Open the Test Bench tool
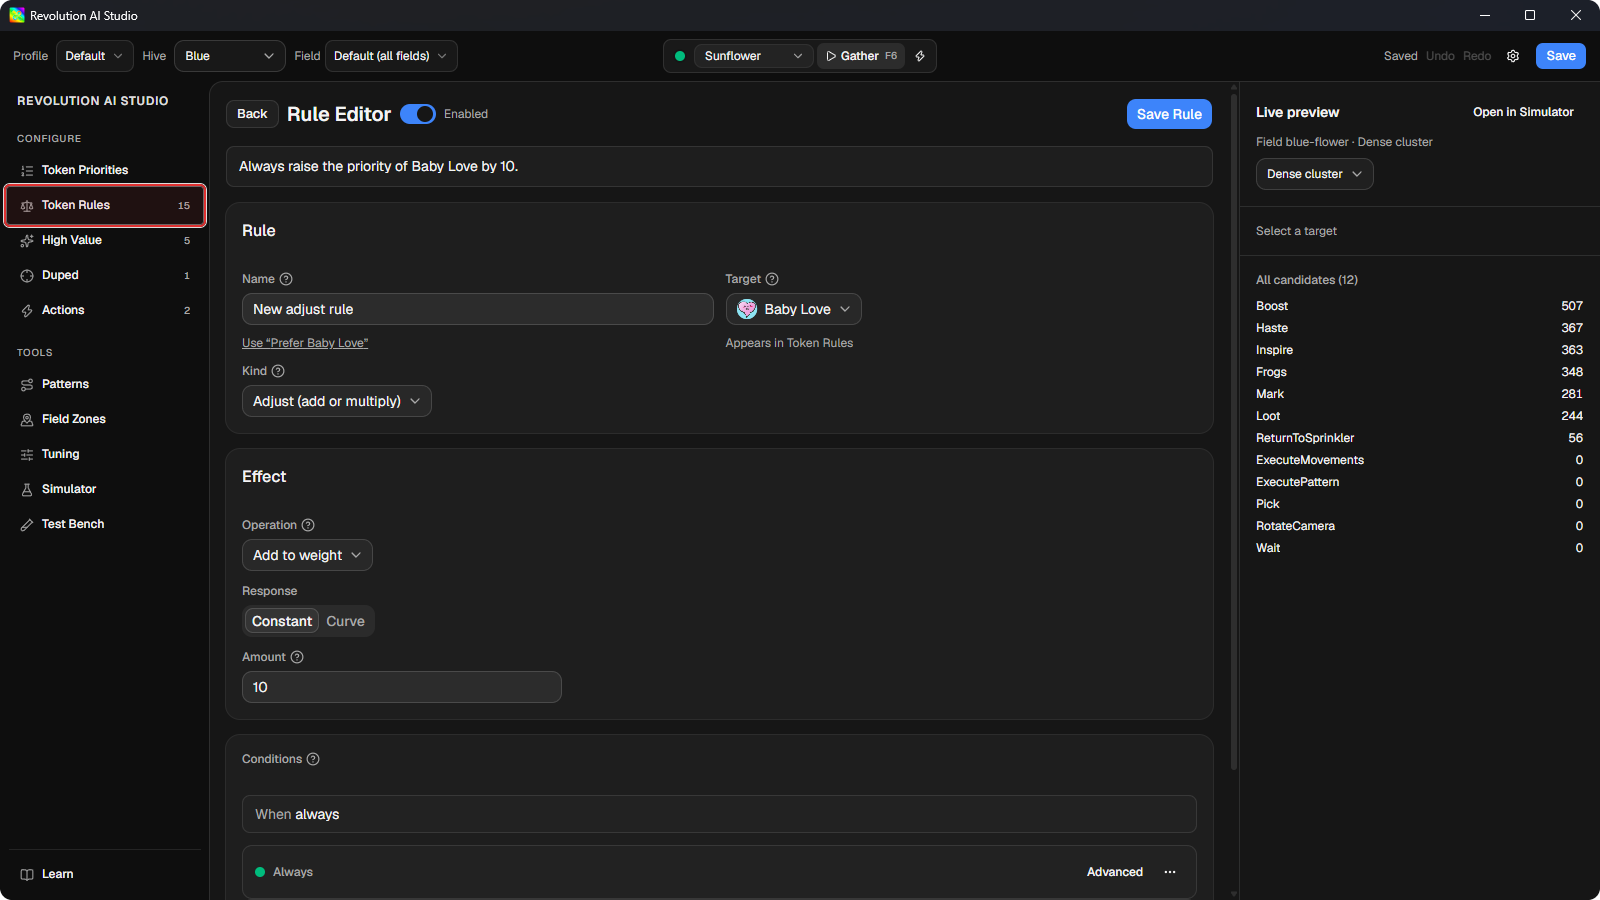This screenshot has height=900, width=1600. [105, 524]
